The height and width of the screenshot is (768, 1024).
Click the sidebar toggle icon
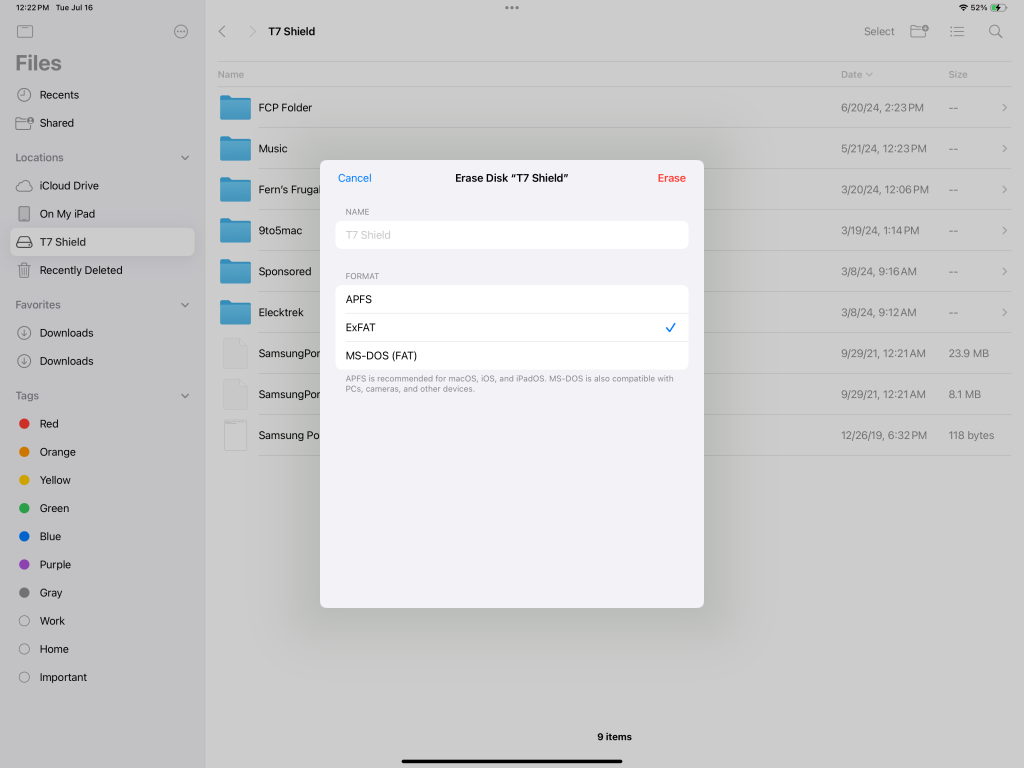(25, 32)
